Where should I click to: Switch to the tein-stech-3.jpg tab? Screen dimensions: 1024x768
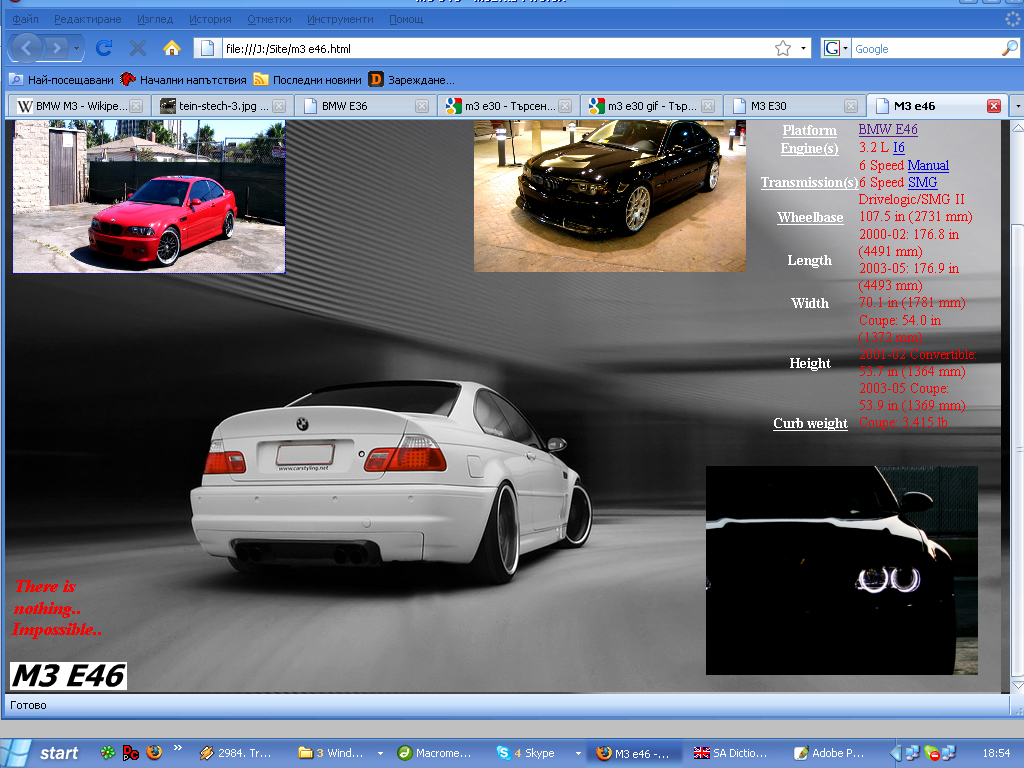coord(223,106)
